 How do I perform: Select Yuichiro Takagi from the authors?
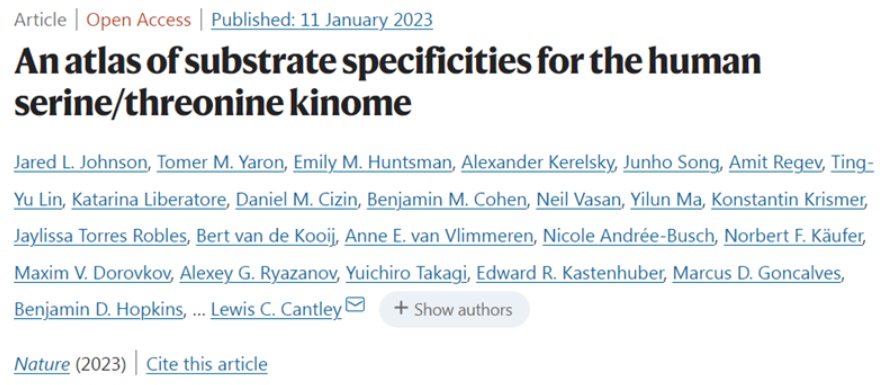[x=406, y=273]
